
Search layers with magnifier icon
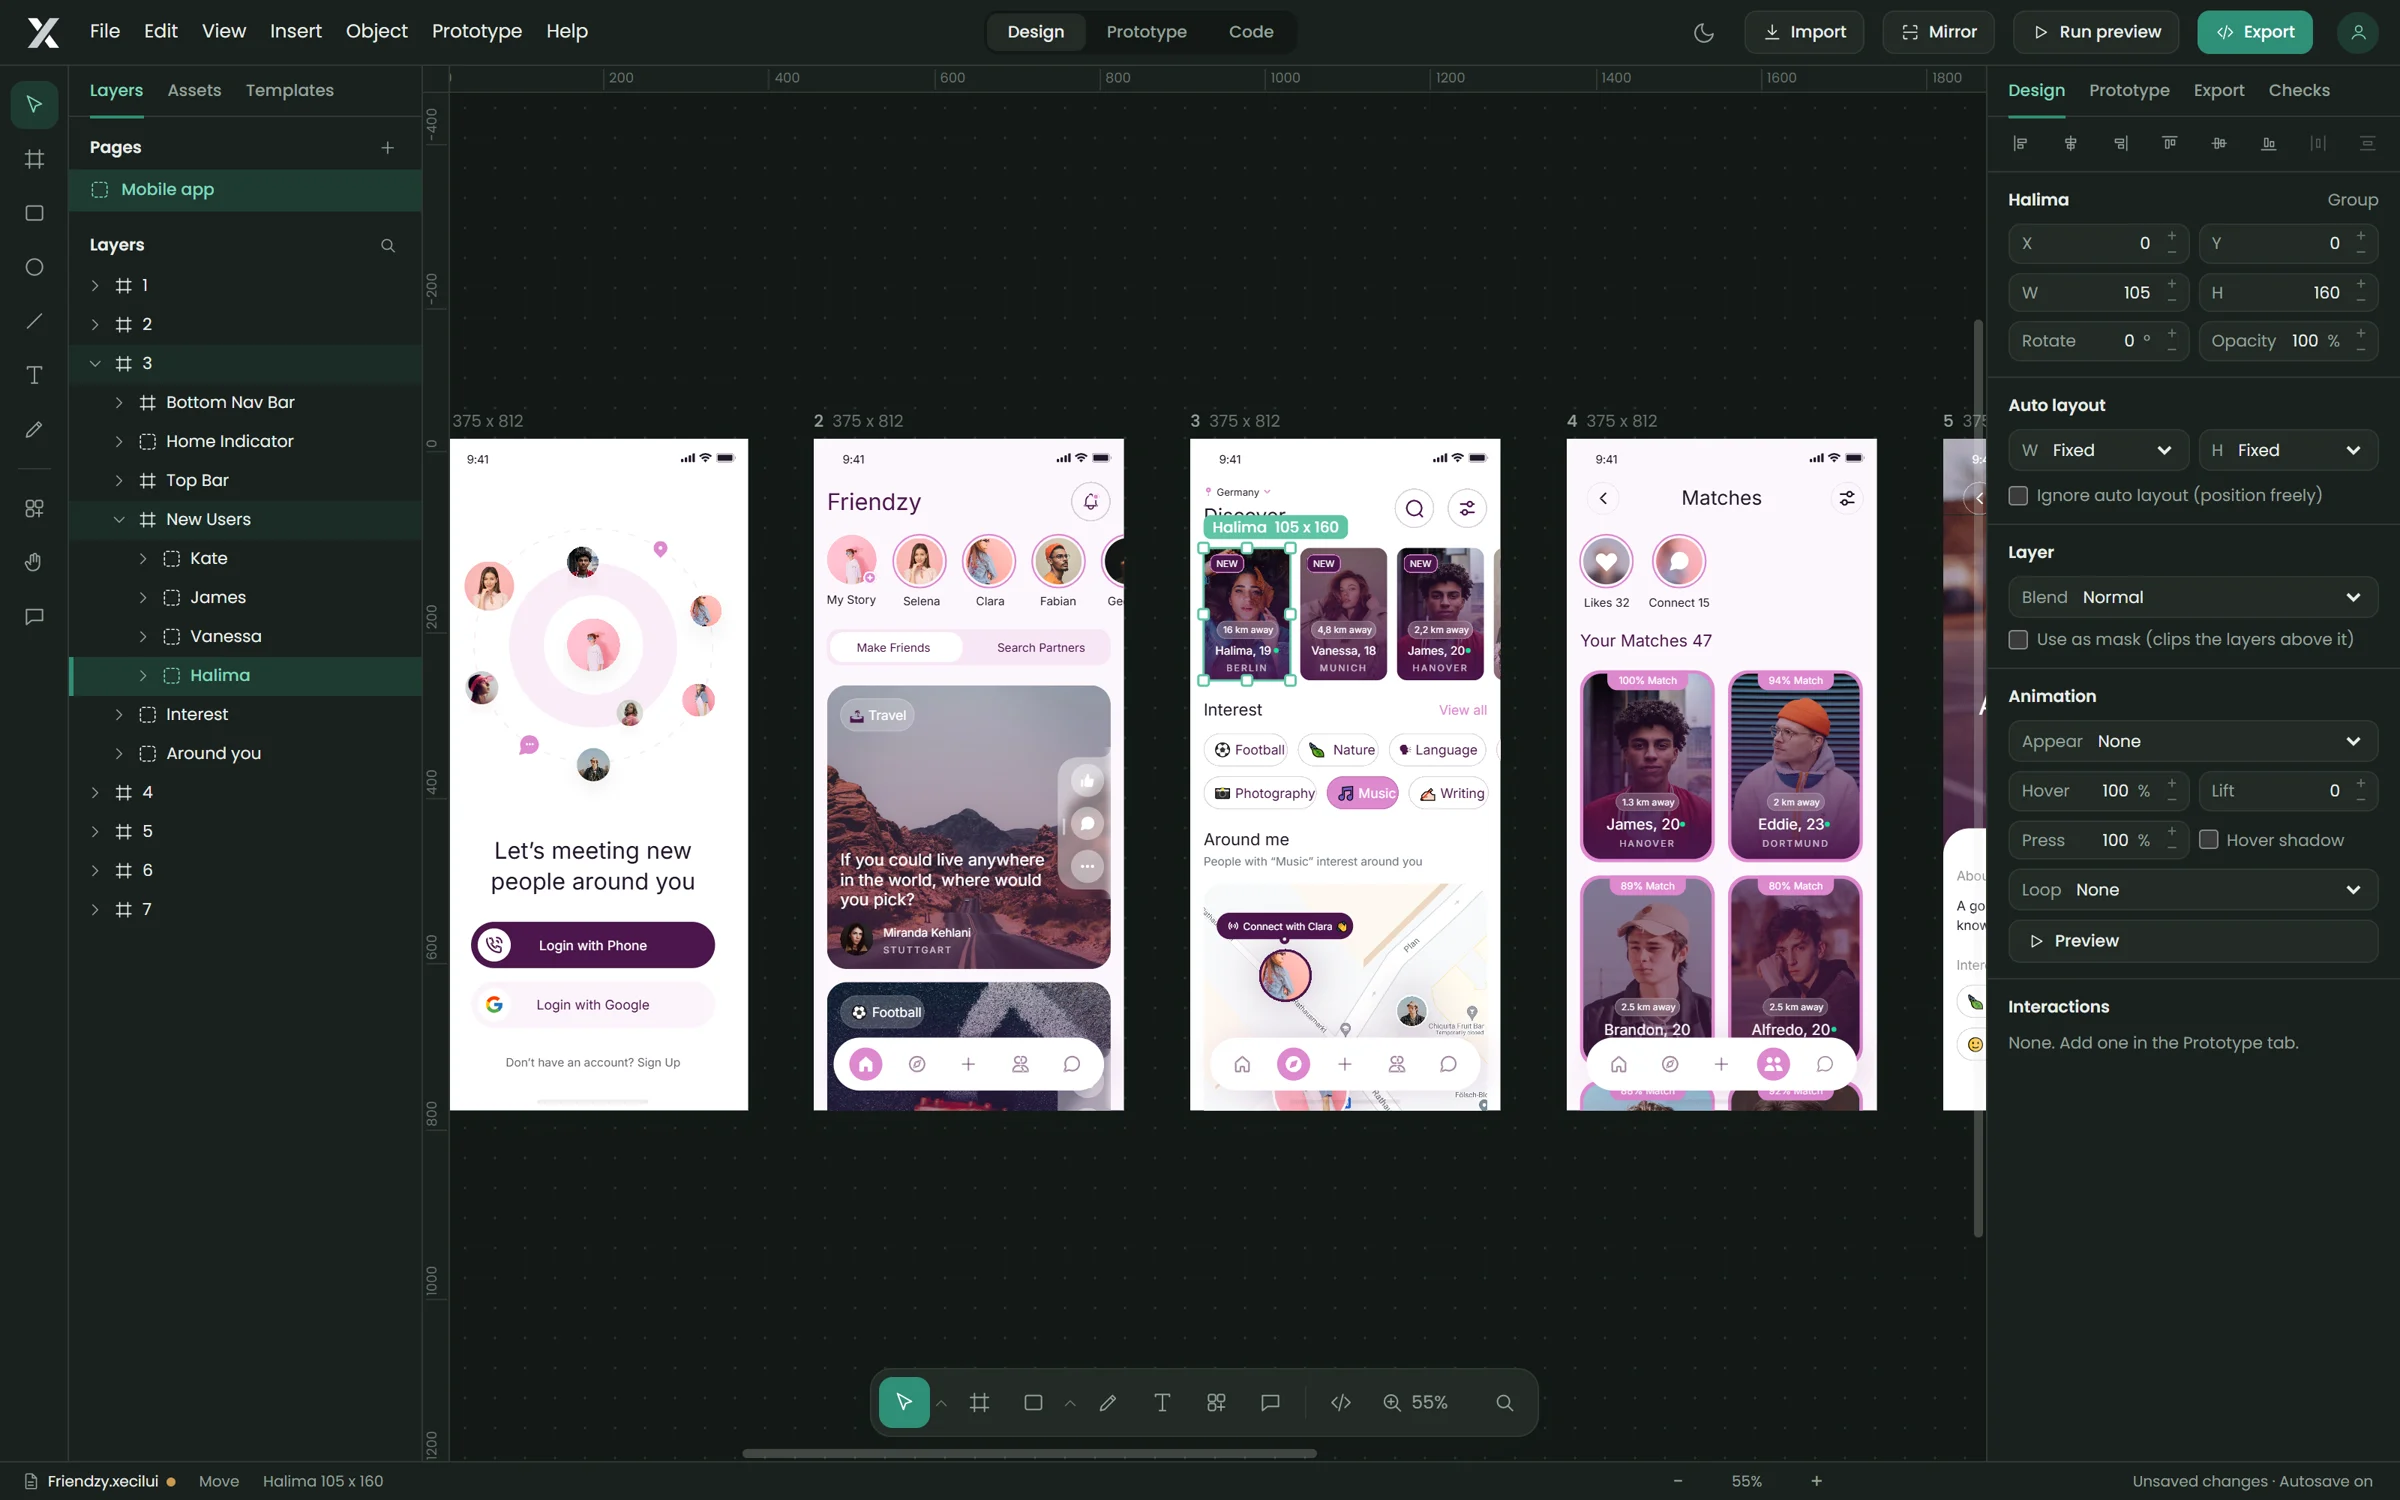387,246
